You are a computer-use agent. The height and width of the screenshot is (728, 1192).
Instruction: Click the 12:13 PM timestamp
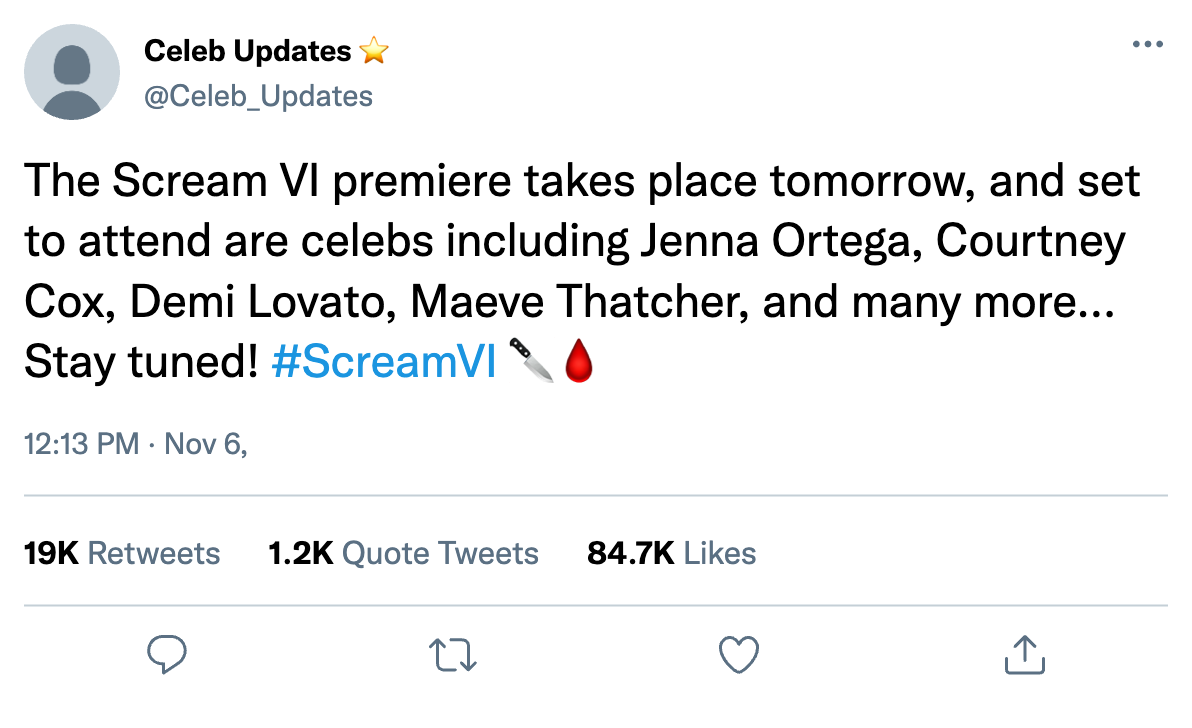click(81, 444)
